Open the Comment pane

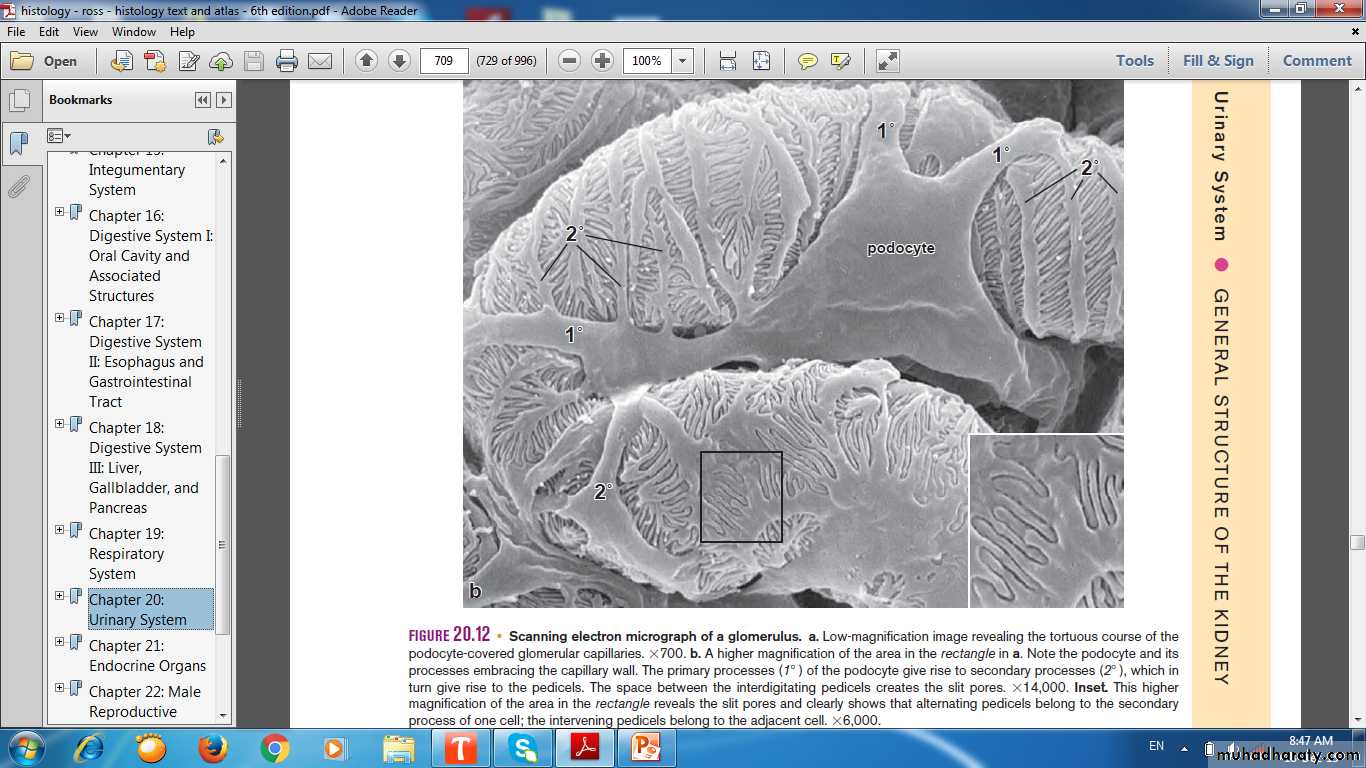point(1317,61)
